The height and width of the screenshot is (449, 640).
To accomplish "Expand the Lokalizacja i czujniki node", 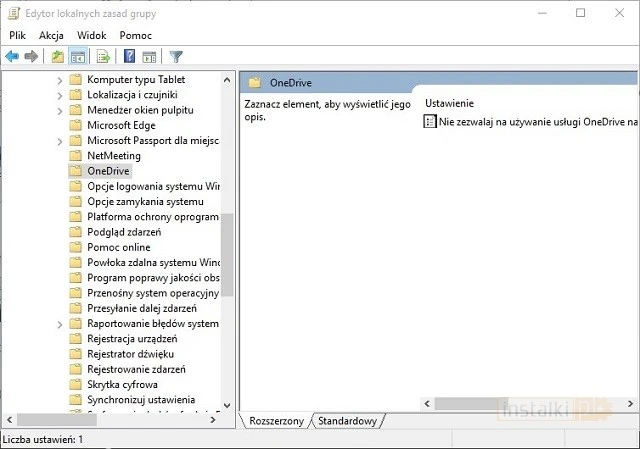I will 60,95.
